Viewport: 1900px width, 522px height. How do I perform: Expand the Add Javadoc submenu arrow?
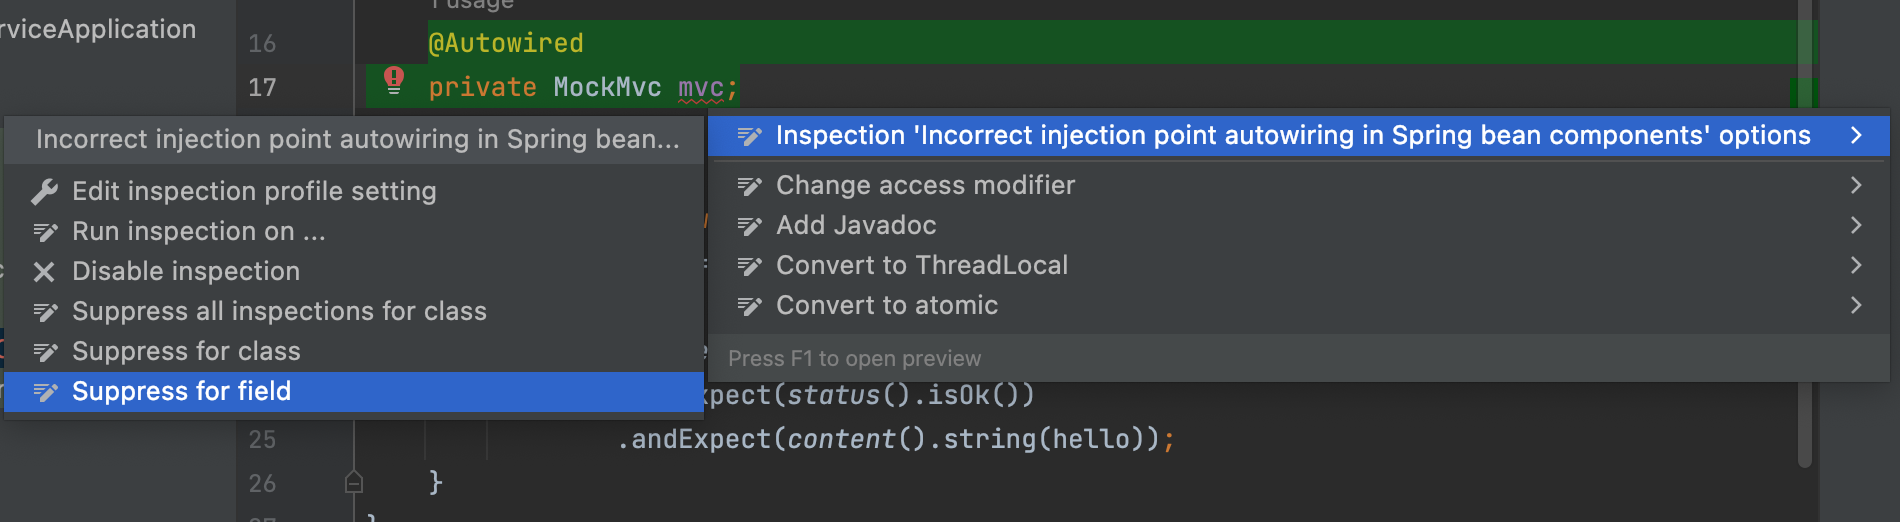point(1856,225)
